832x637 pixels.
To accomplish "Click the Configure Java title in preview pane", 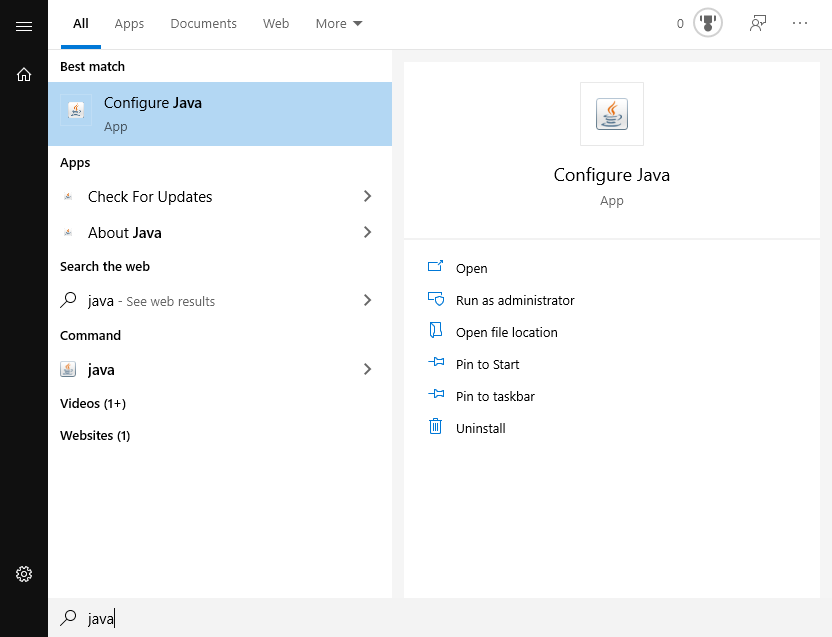I will [612, 175].
